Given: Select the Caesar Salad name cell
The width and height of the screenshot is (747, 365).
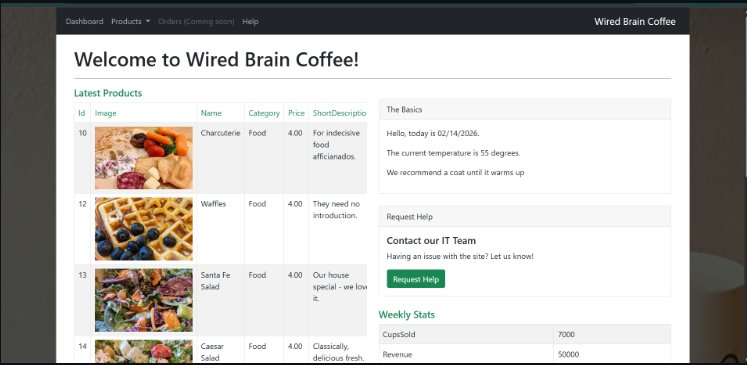Looking at the screenshot, I should pyautogui.click(x=221, y=350).
